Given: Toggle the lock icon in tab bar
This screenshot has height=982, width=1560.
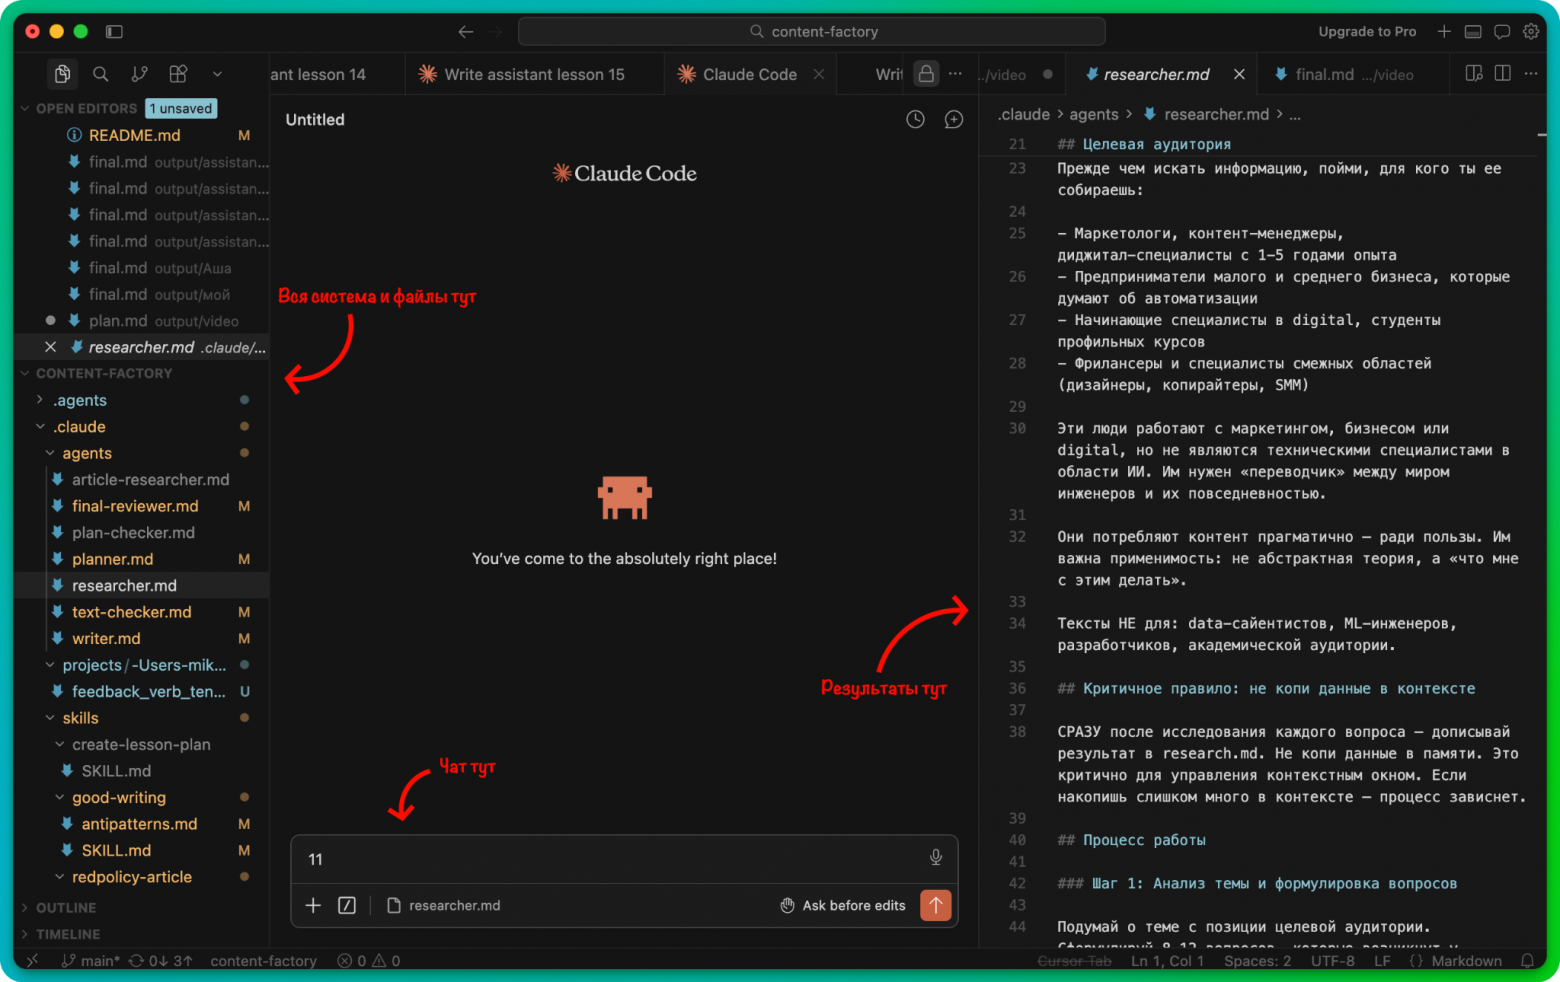Looking at the screenshot, I should (927, 74).
